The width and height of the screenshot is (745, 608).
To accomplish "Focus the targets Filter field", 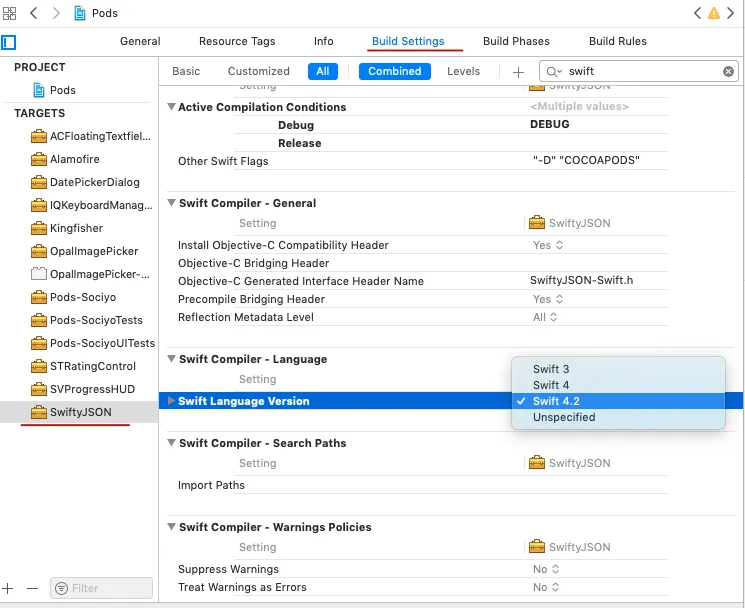I will (101, 588).
